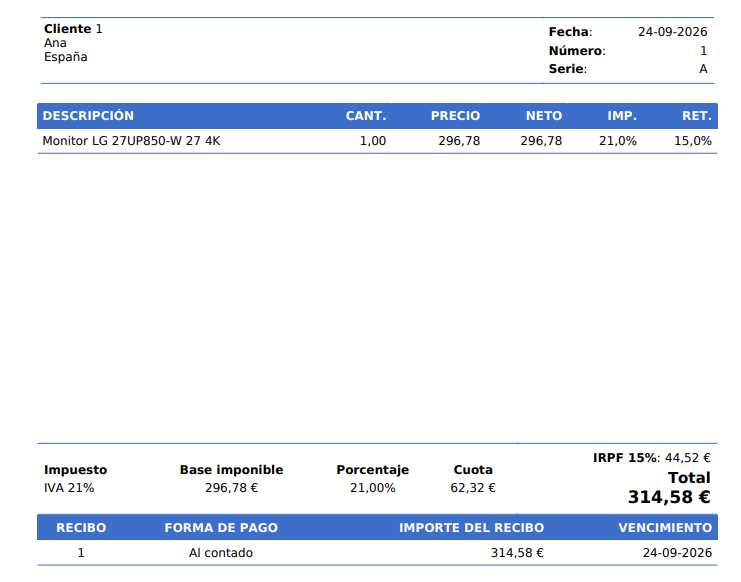This screenshot has width=741, height=582.
Task: Click the CANT. column header
Action: 366,116
